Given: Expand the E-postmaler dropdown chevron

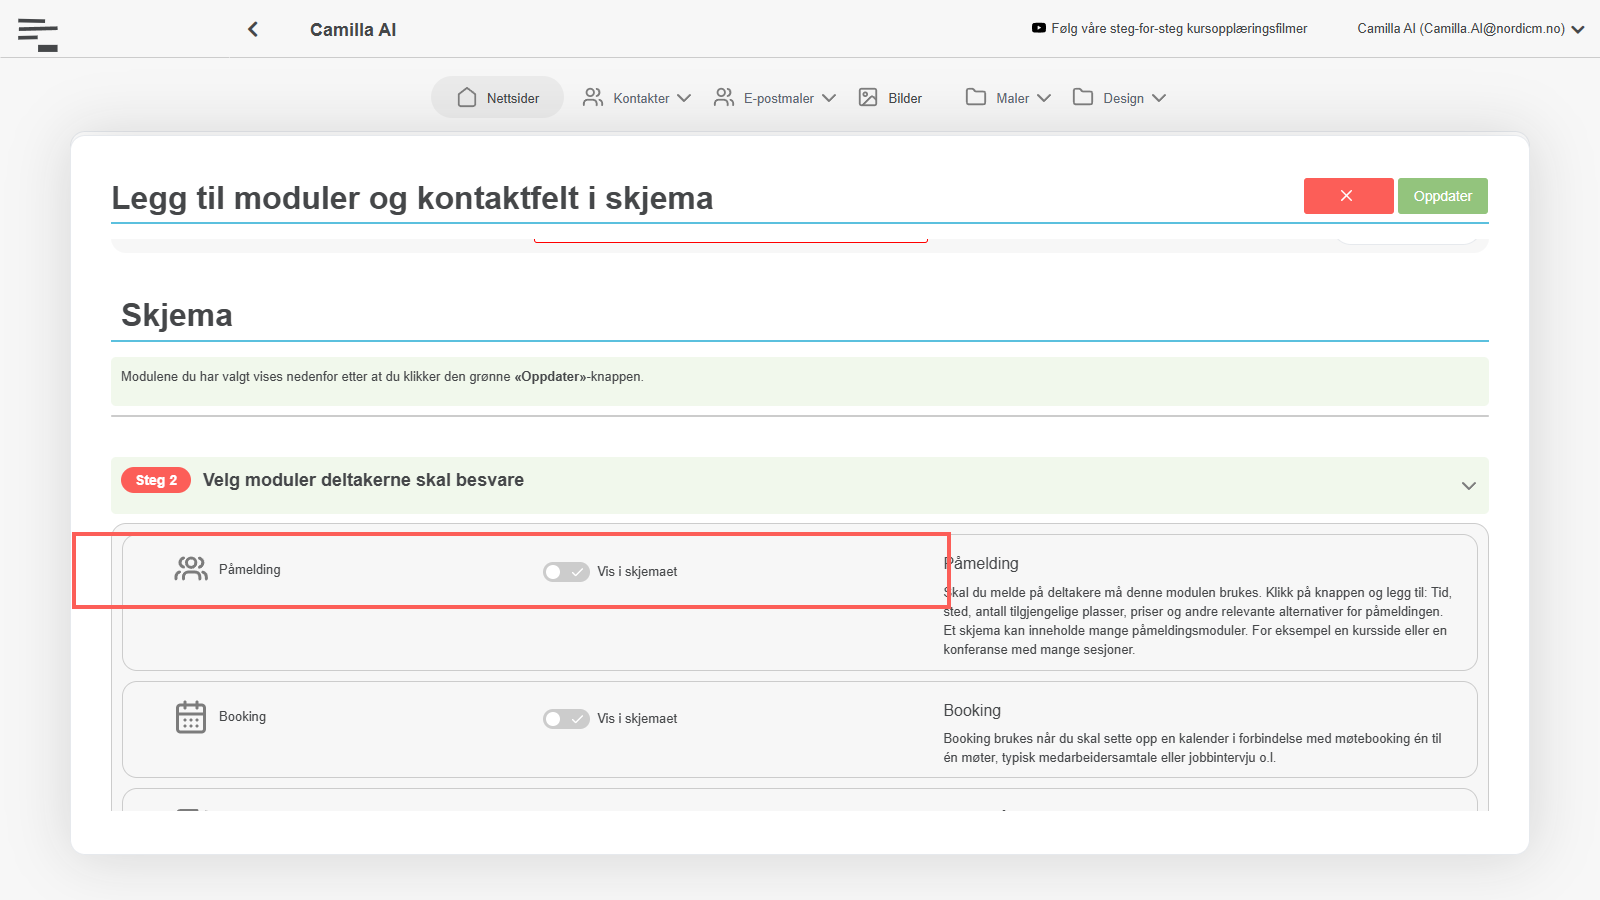Looking at the screenshot, I should click(829, 98).
